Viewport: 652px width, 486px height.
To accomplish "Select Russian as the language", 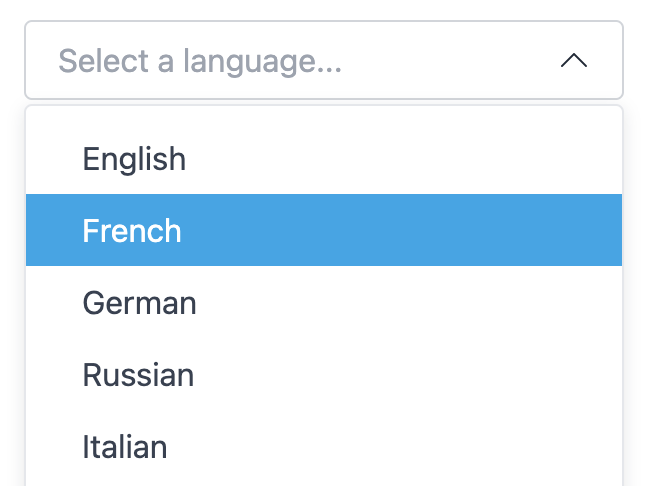I will point(138,375).
